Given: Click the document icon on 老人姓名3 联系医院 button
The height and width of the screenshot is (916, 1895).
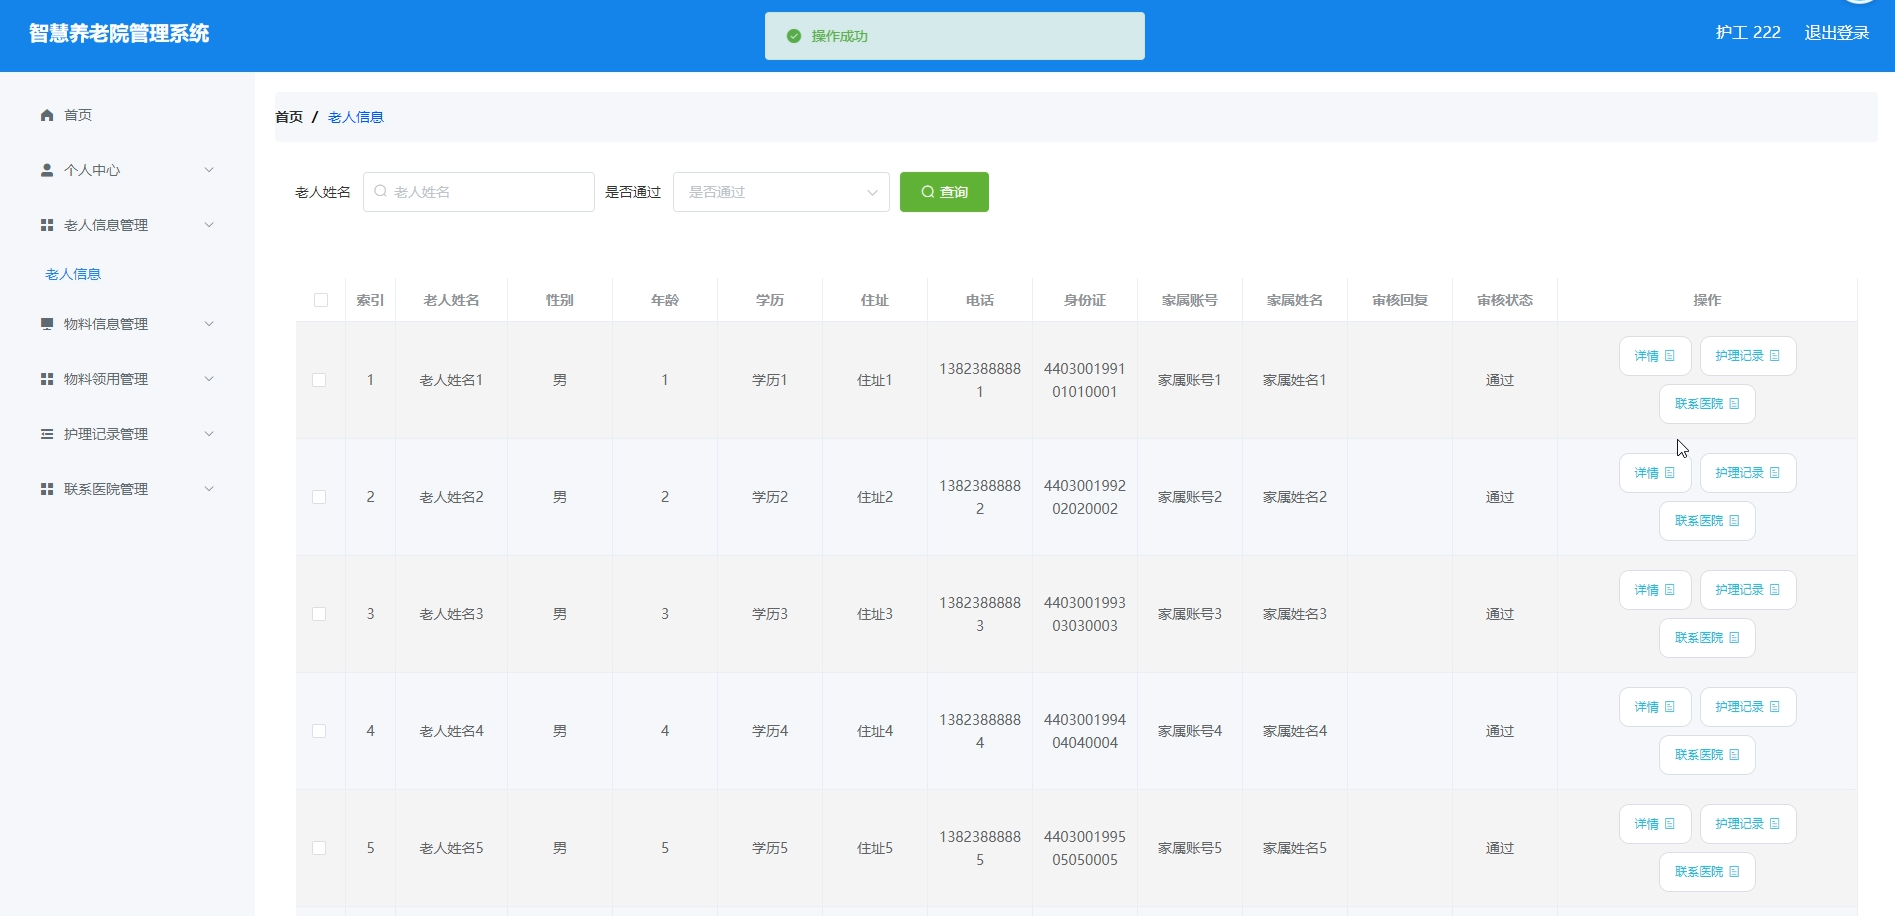Looking at the screenshot, I should [1735, 638].
